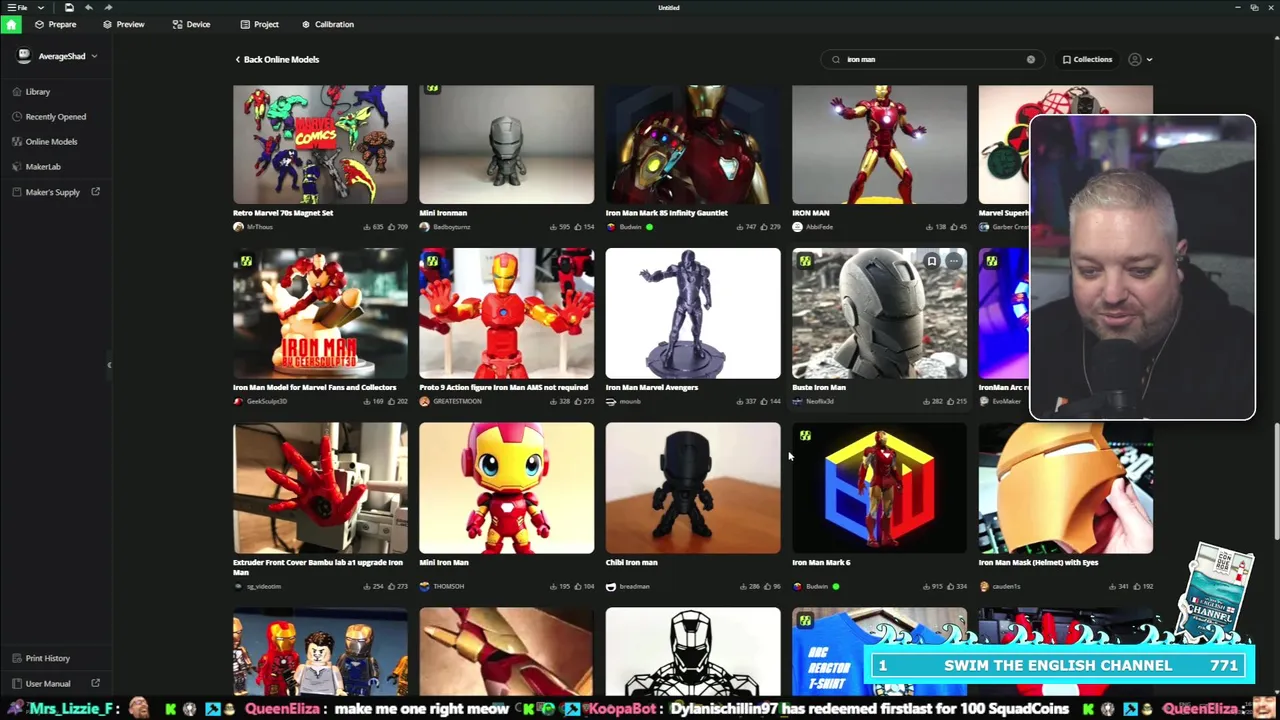This screenshot has width=1280, height=720.
Task: Click the search magnifier icon
Action: (x=836, y=59)
